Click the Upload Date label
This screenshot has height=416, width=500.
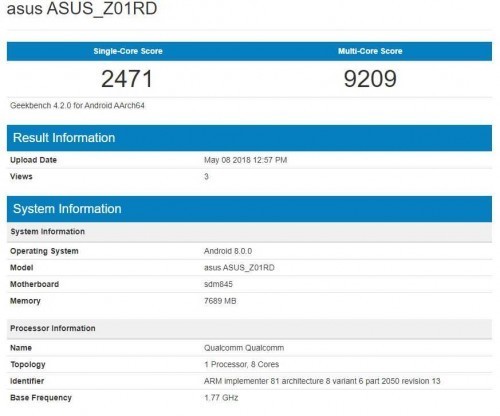tap(33, 160)
